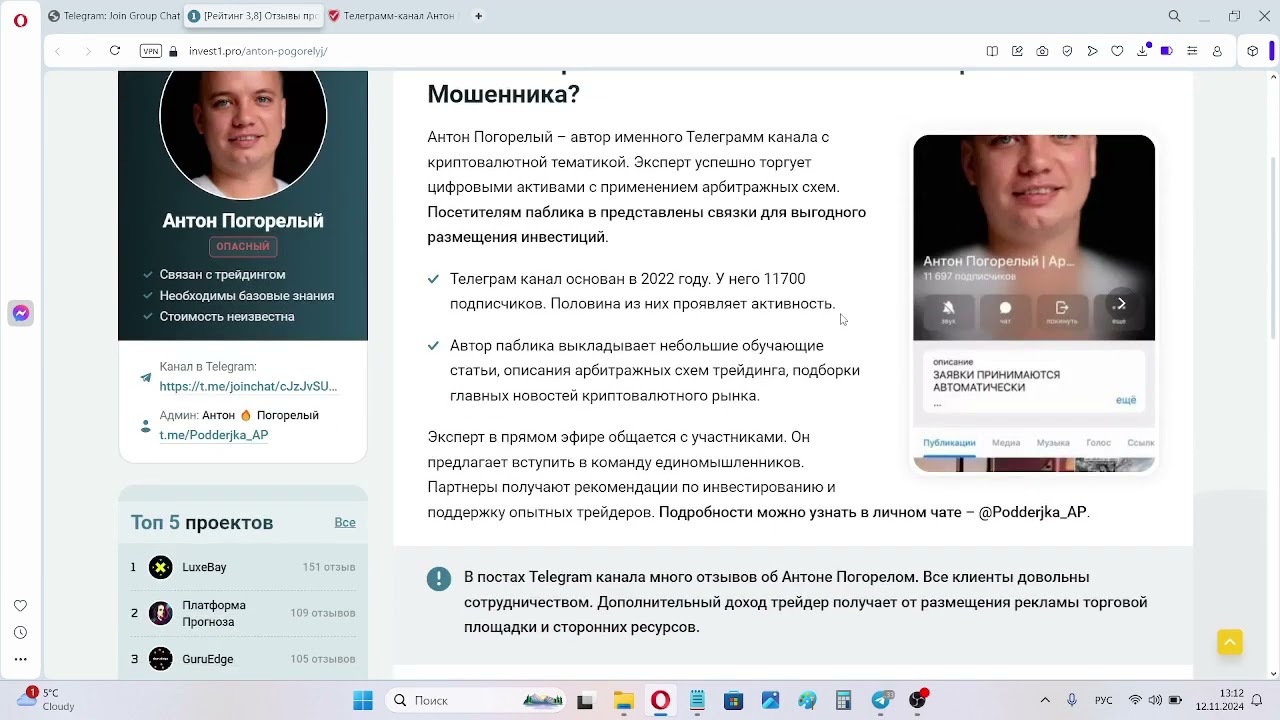Open File Explorer from taskbar
The height and width of the screenshot is (720, 1280).
coord(623,700)
